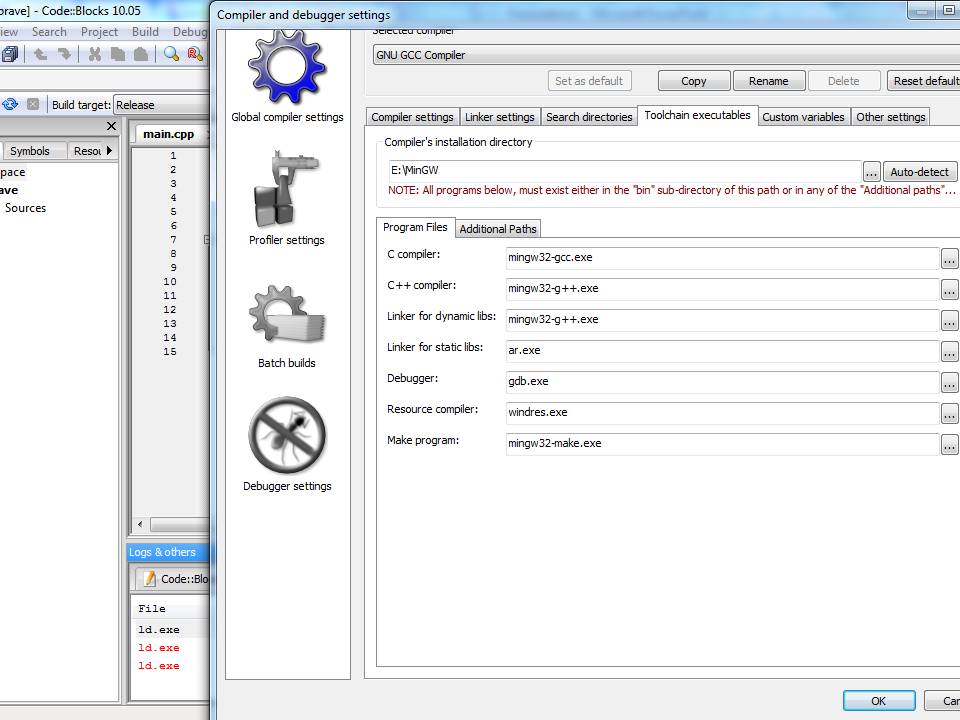Click the Redo arrow in Code::Blocks toolbar
The image size is (960, 720).
click(64, 54)
